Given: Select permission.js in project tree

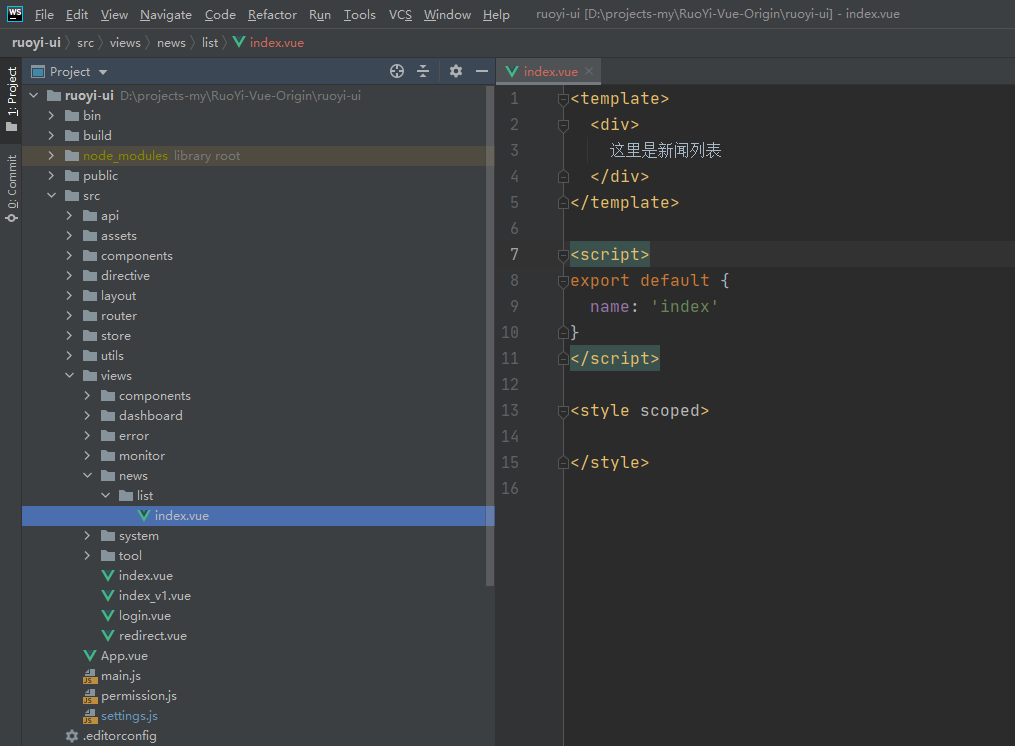Looking at the screenshot, I should [139, 696].
